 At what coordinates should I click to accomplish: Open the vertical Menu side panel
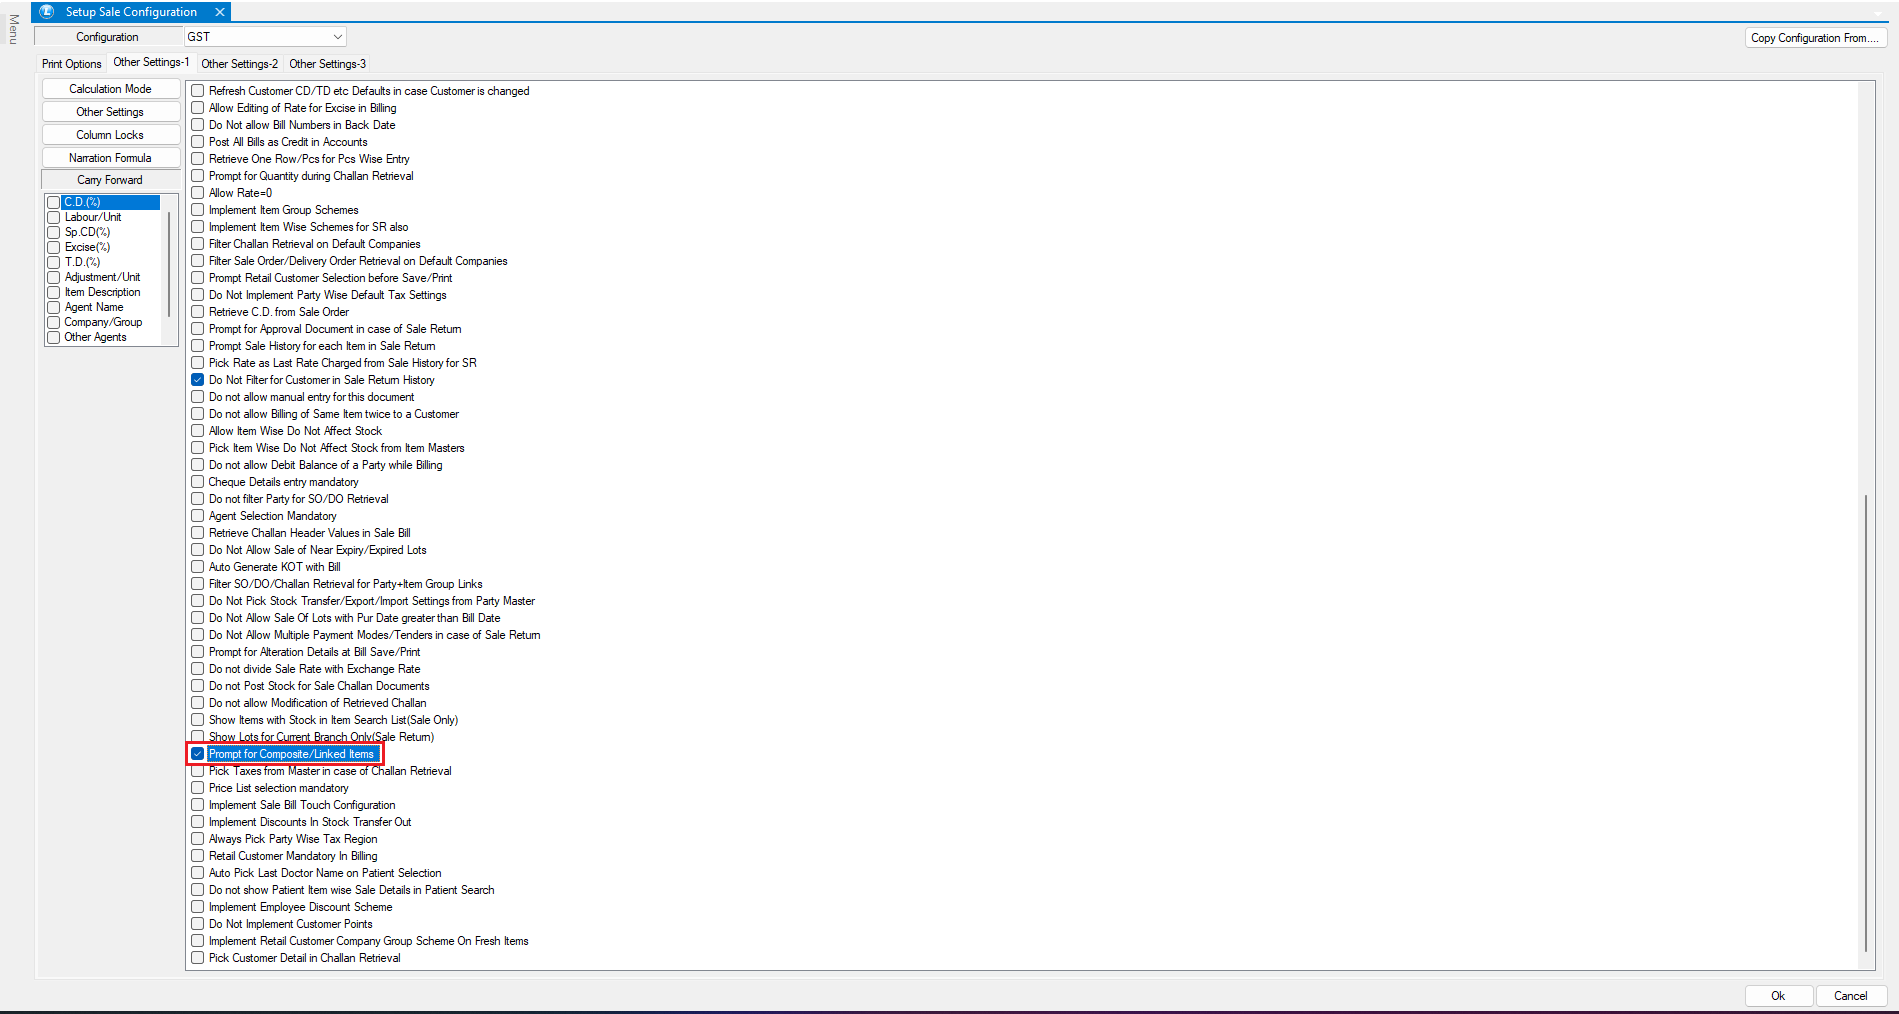pyautogui.click(x=13, y=29)
